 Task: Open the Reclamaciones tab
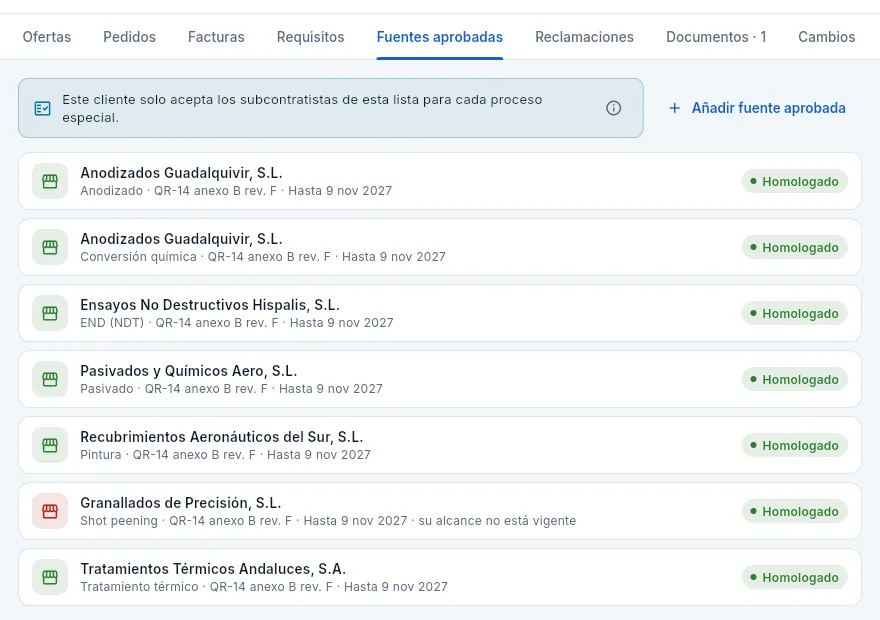[584, 37]
